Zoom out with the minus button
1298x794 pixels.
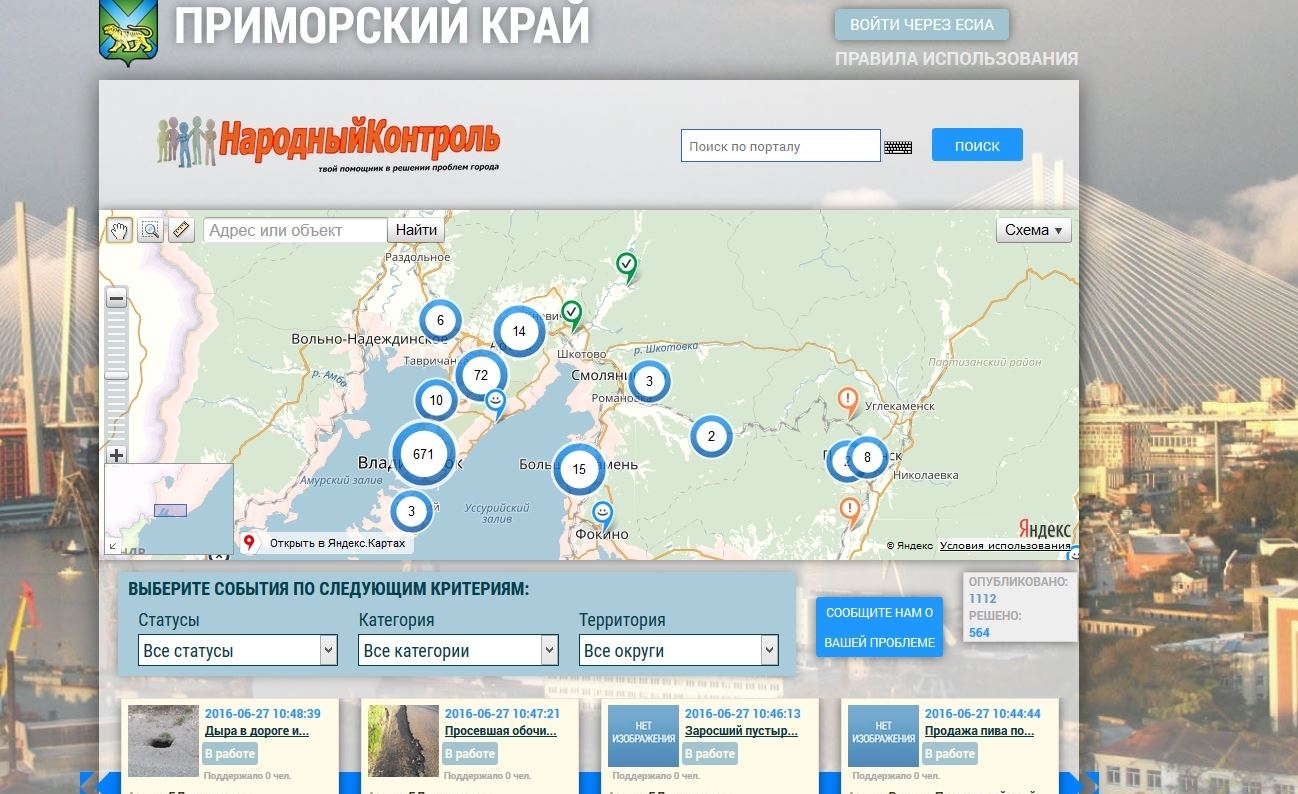tap(117, 298)
